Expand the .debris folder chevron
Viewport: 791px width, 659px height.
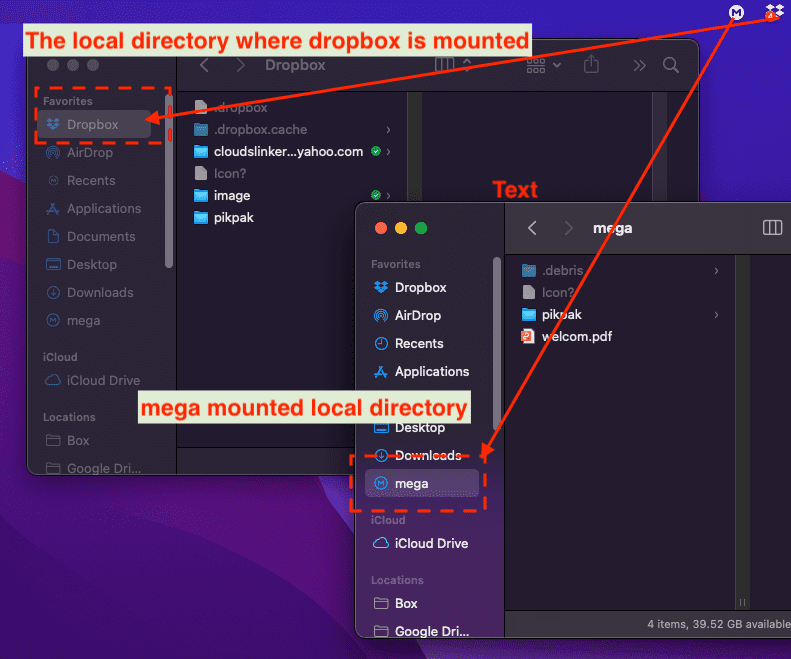pyautogui.click(x=716, y=271)
